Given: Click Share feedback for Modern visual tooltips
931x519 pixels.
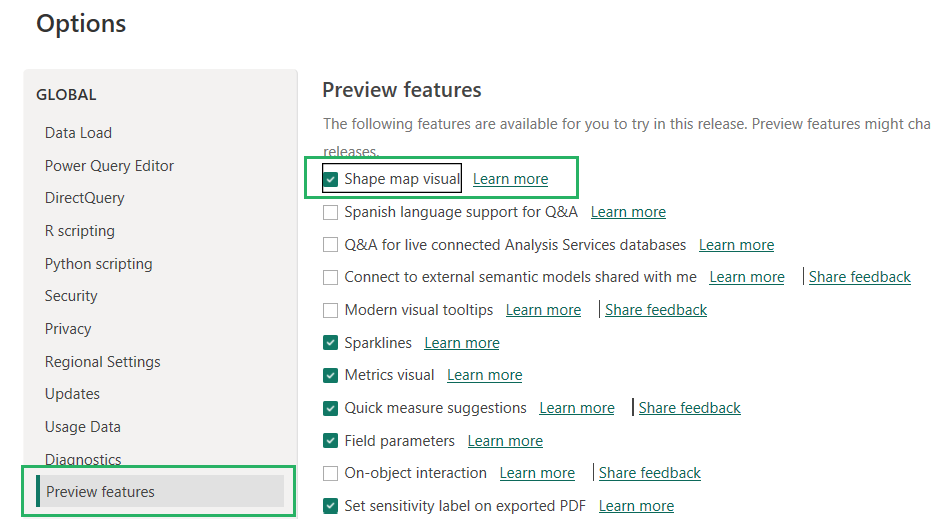Looking at the screenshot, I should pos(656,310).
